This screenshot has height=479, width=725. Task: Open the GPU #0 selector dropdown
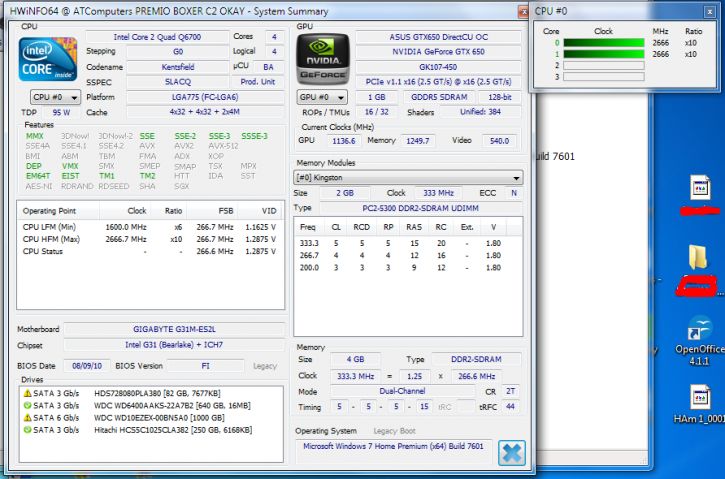point(322,97)
